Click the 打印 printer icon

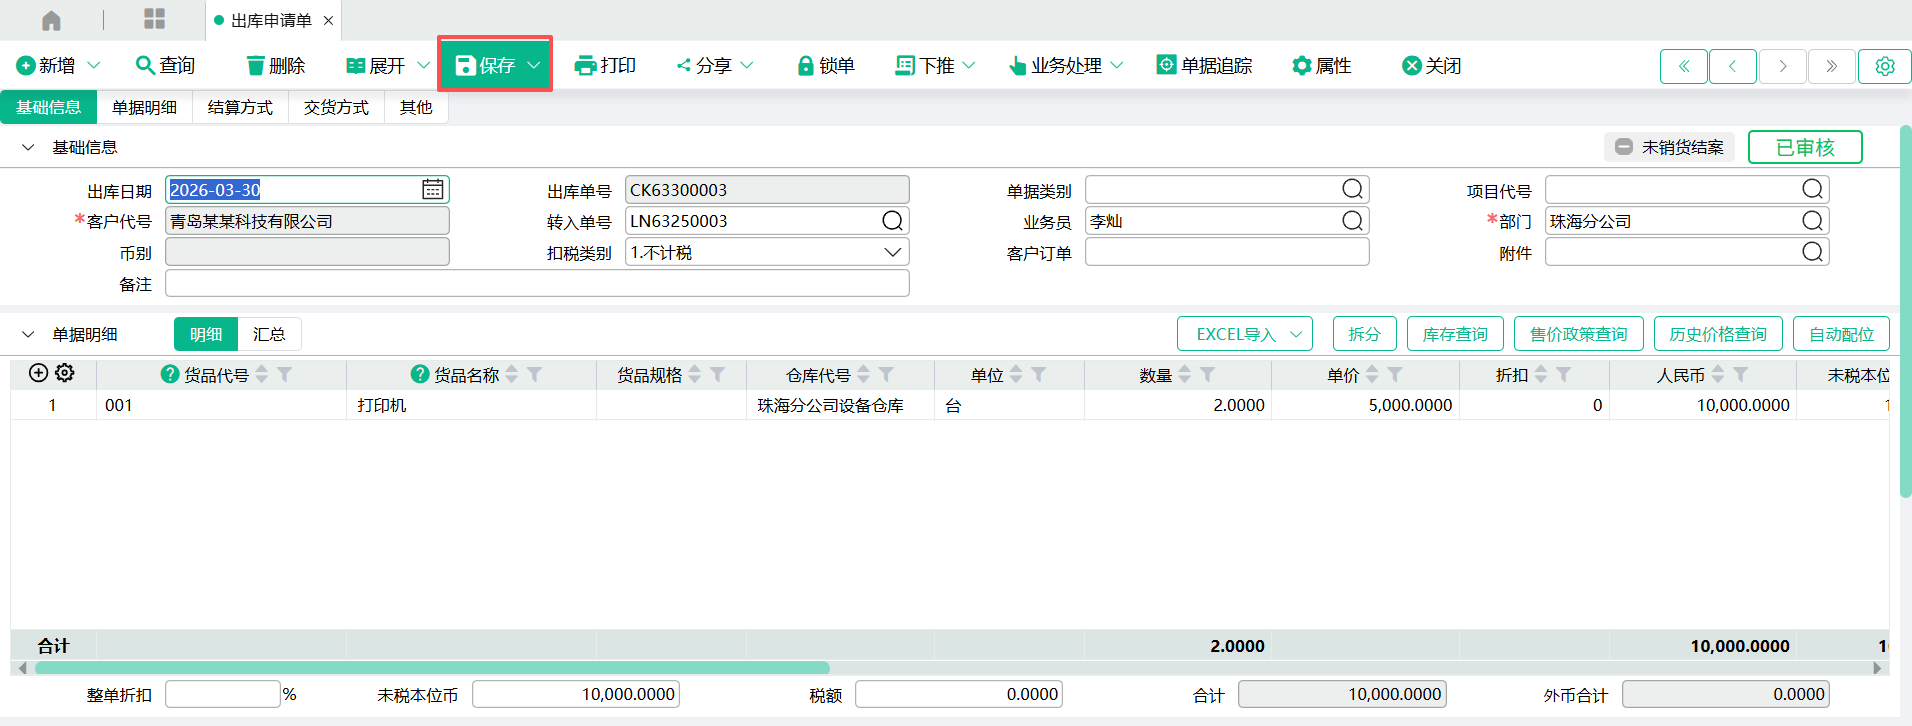[585, 66]
